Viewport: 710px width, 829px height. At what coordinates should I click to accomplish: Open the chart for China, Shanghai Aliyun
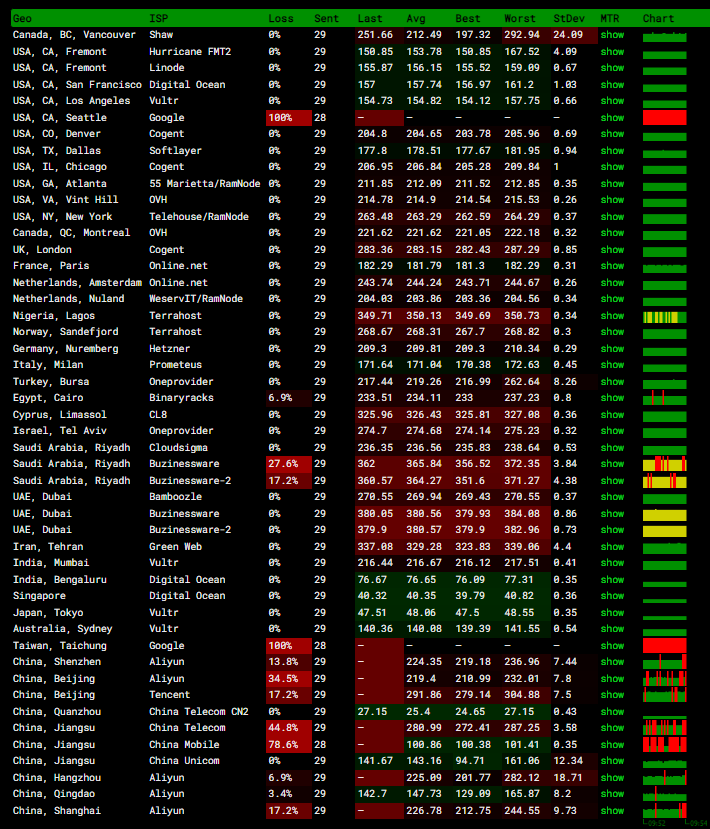pyautogui.click(x=665, y=810)
